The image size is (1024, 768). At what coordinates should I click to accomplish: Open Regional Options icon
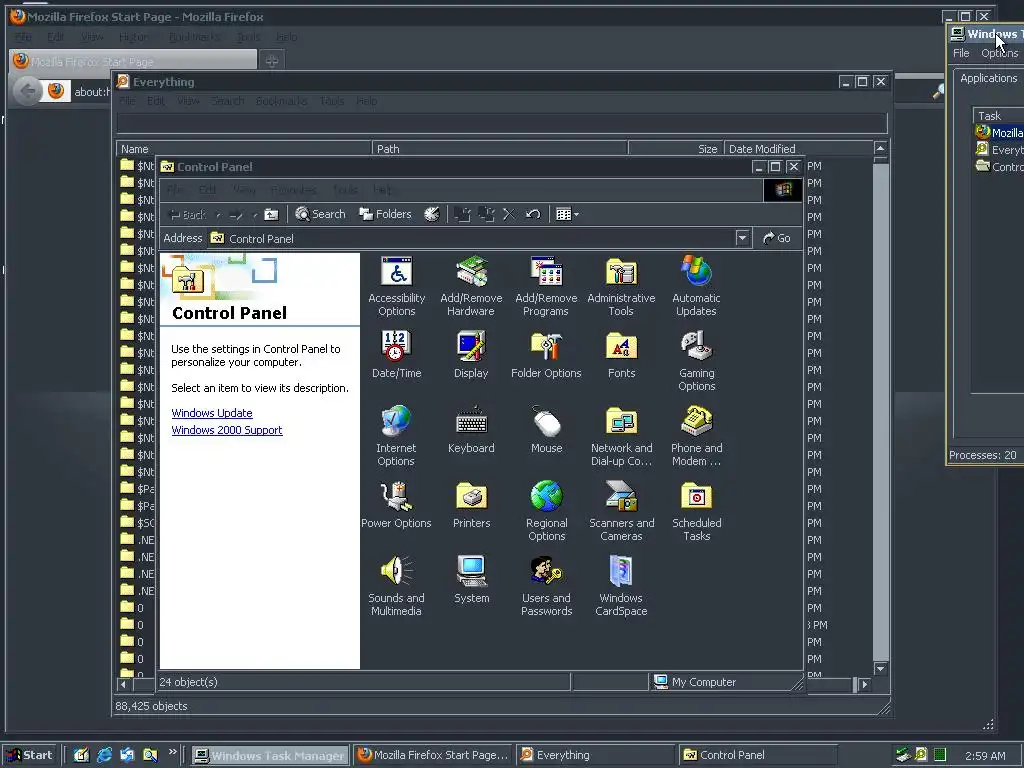[547, 511]
